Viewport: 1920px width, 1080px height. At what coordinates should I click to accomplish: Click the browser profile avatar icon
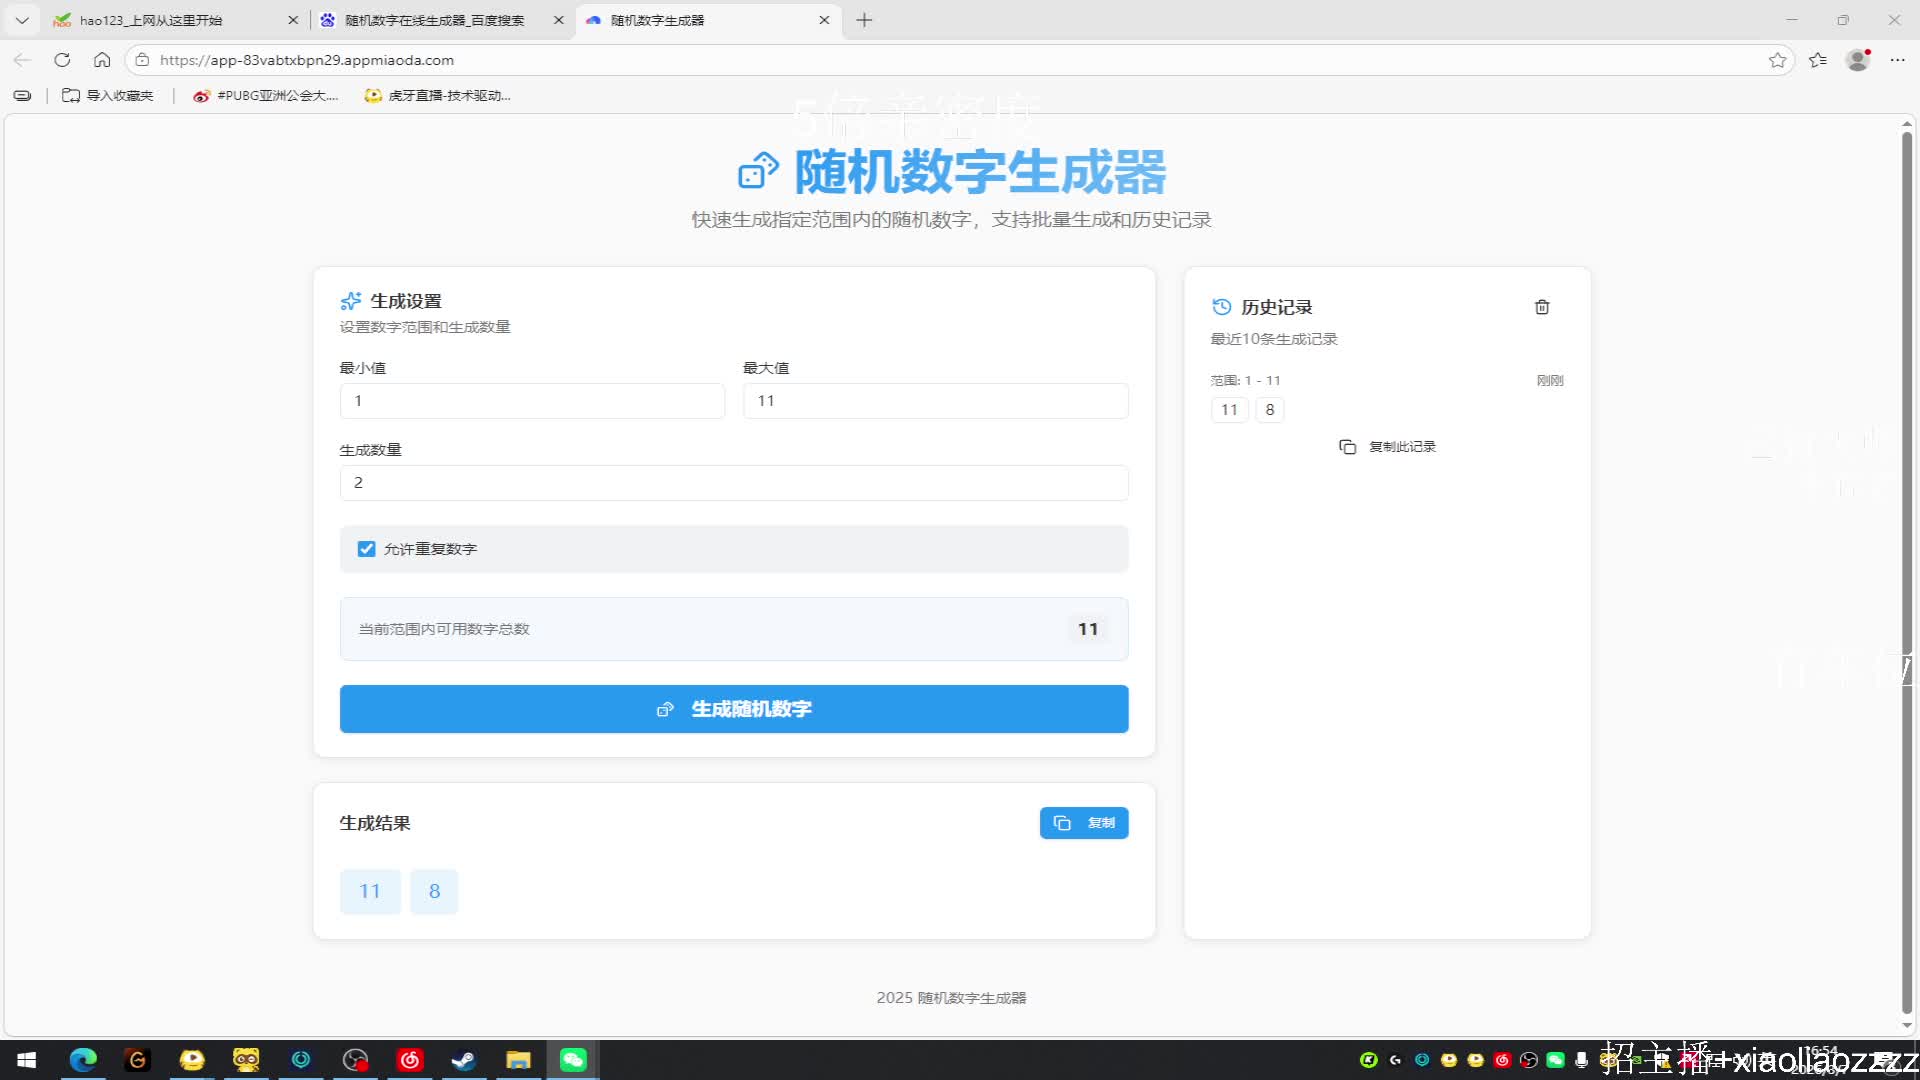coord(1857,60)
